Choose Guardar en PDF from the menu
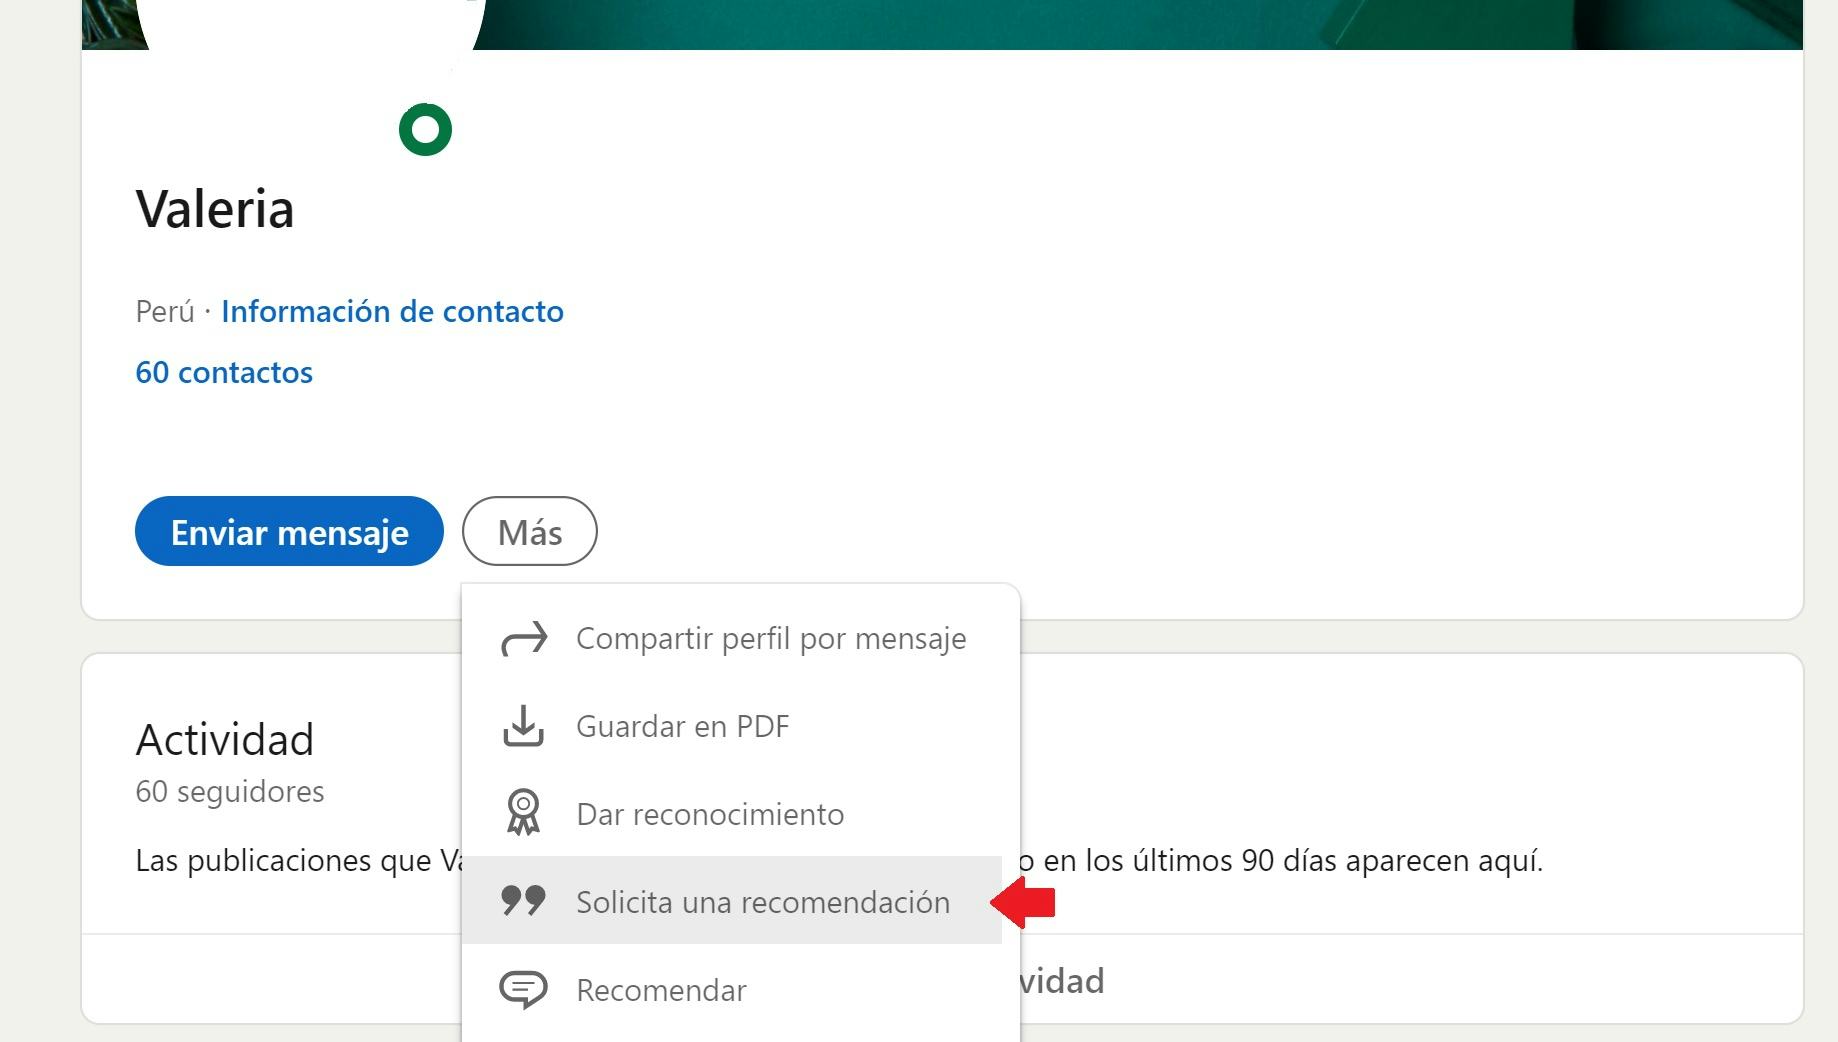 (683, 726)
